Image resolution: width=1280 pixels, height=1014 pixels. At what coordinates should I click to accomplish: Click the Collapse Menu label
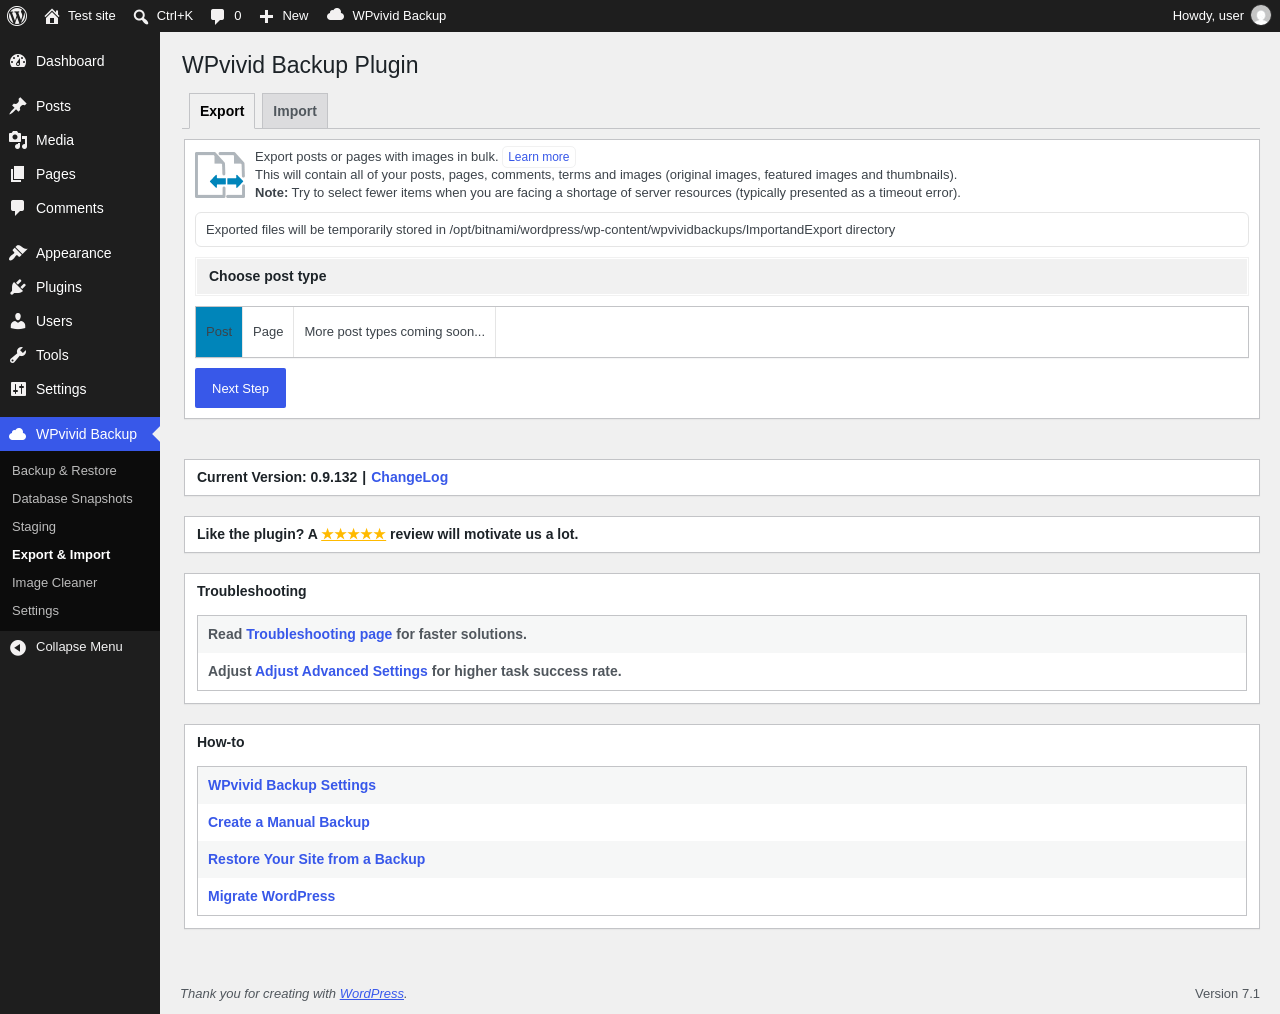(x=79, y=647)
